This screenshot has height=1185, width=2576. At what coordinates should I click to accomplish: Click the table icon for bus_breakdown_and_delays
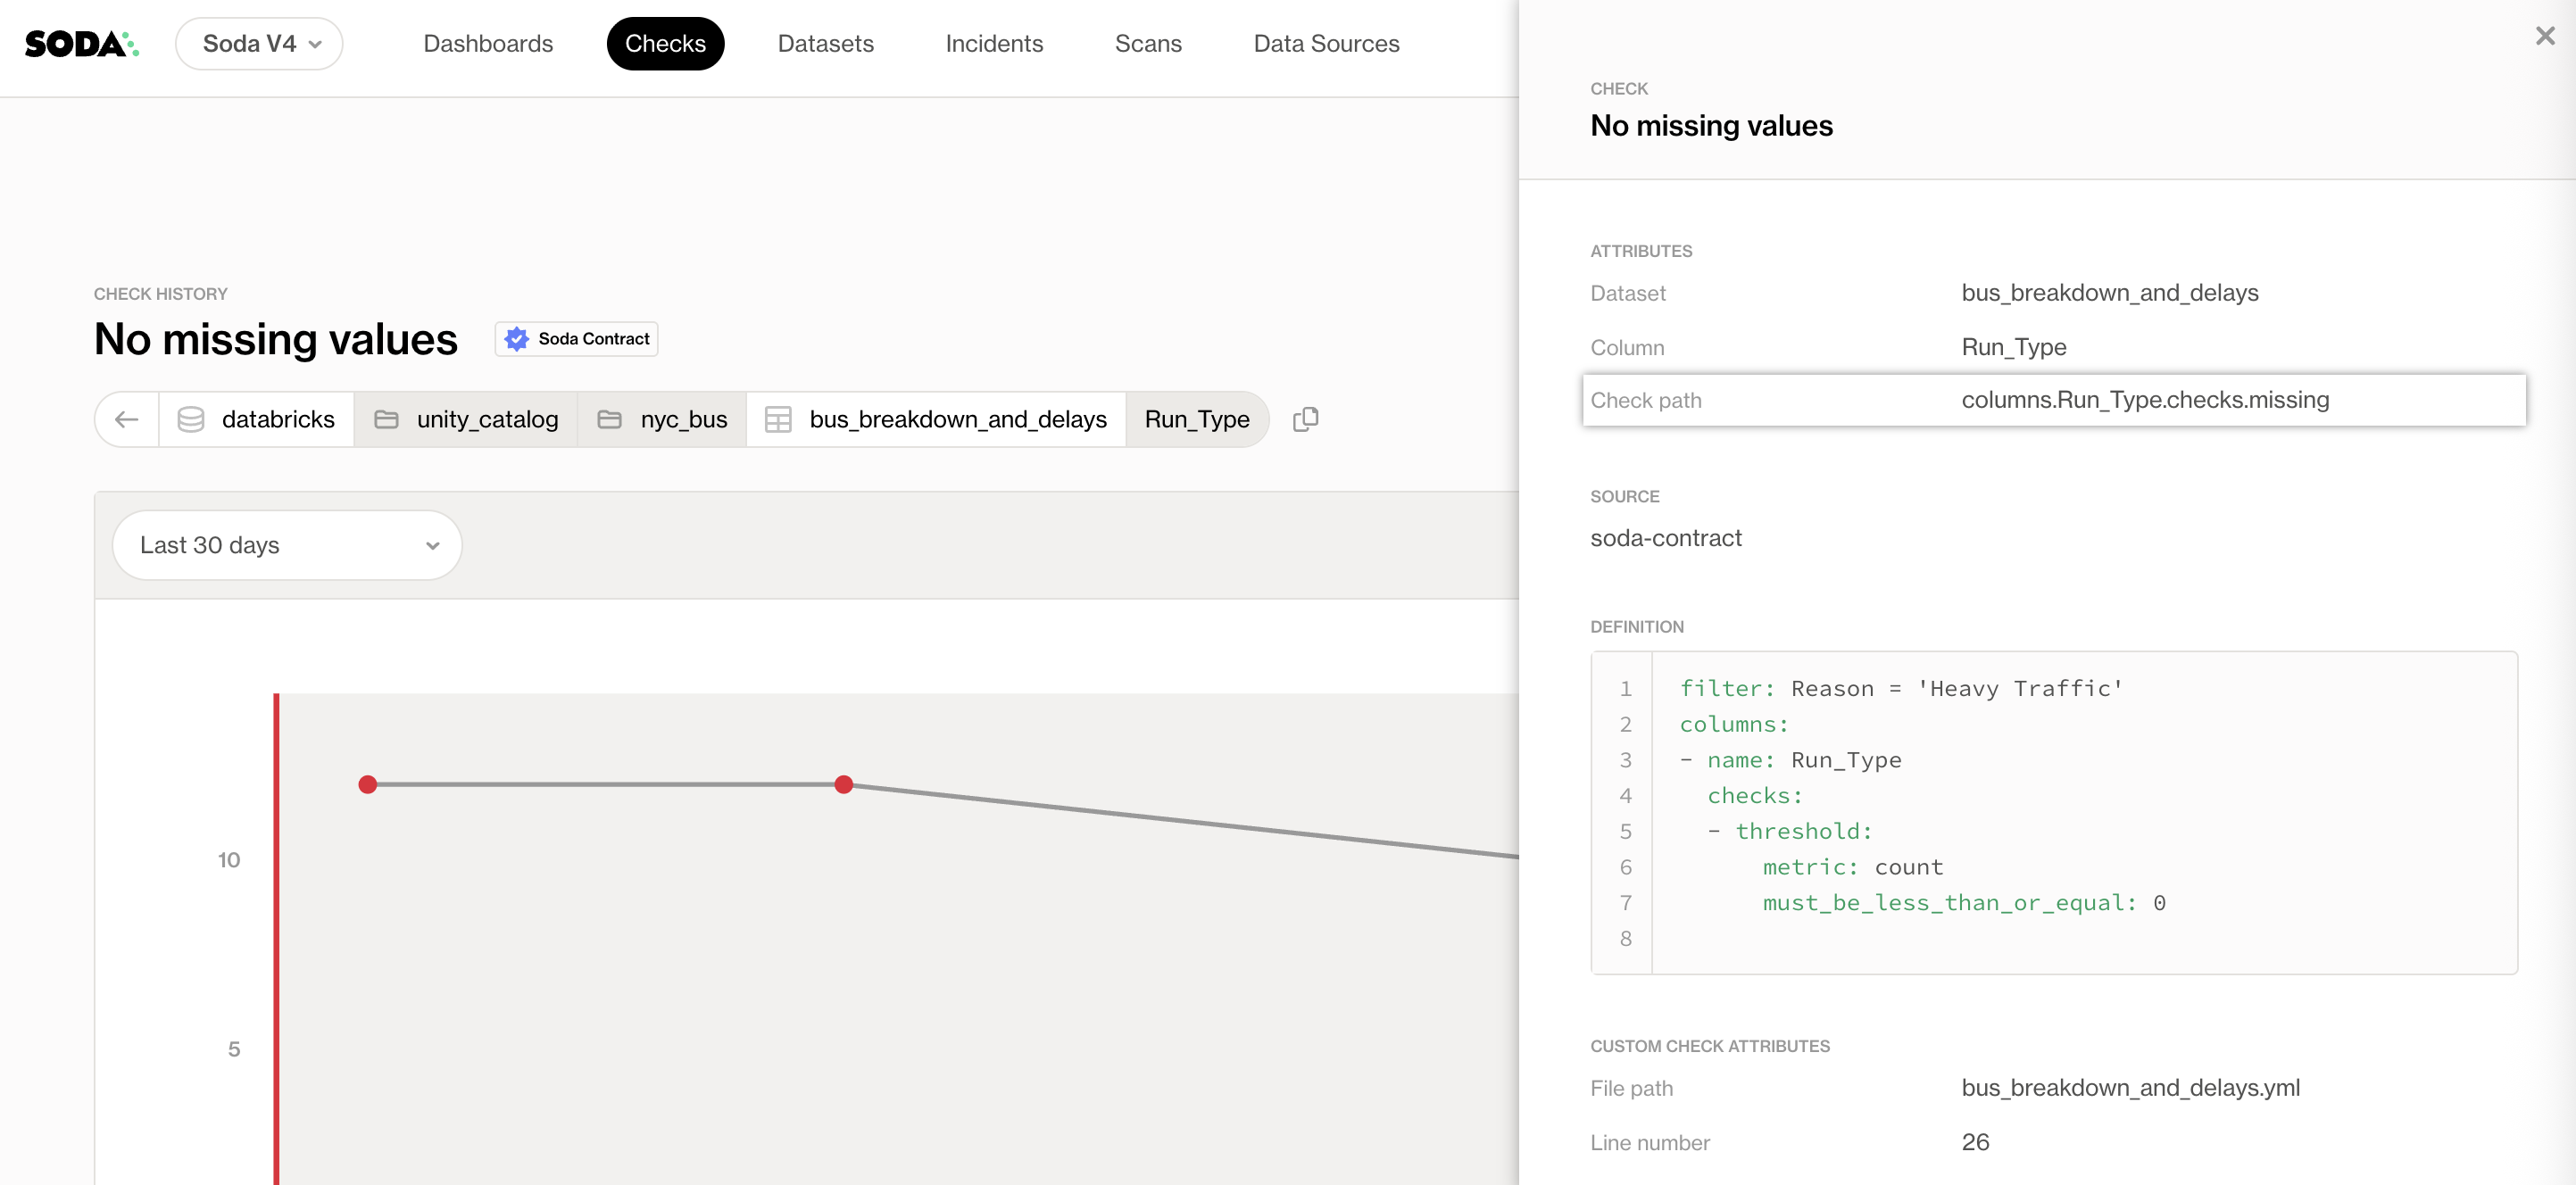(778, 419)
